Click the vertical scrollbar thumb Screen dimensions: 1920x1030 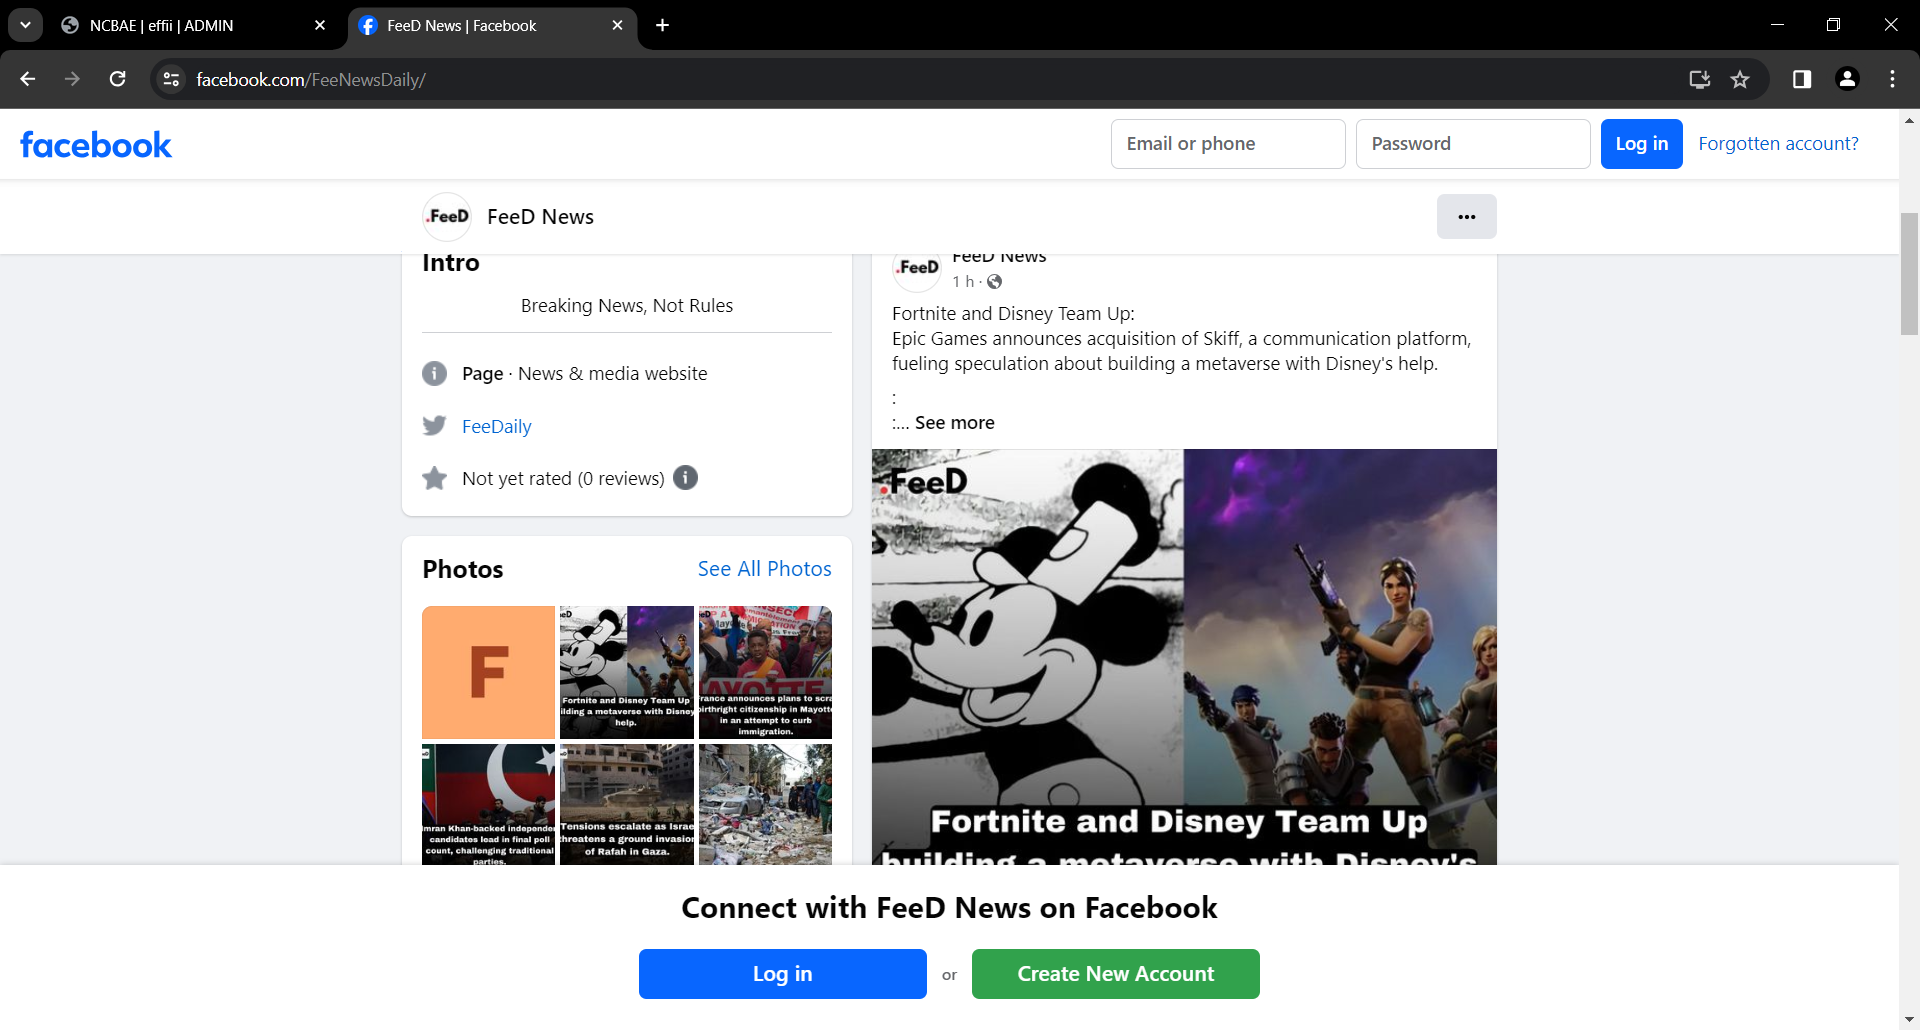click(x=1909, y=273)
